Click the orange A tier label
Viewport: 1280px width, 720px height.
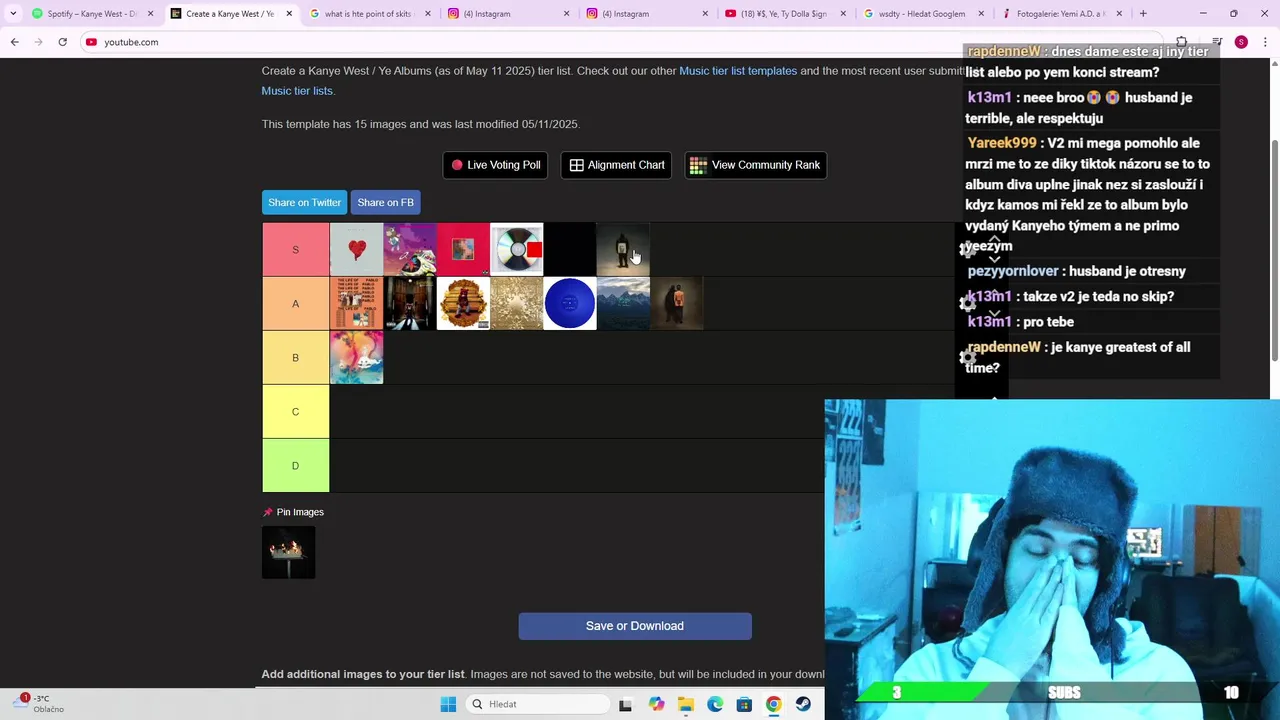click(295, 303)
